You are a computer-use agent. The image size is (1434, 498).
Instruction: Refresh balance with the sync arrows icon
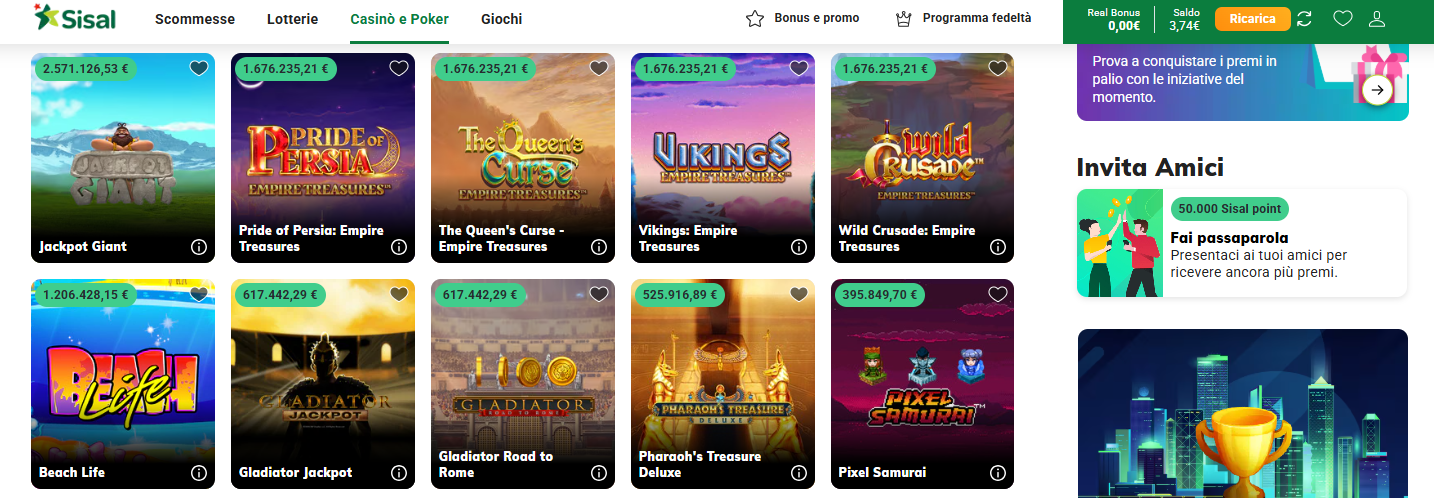click(x=1304, y=18)
